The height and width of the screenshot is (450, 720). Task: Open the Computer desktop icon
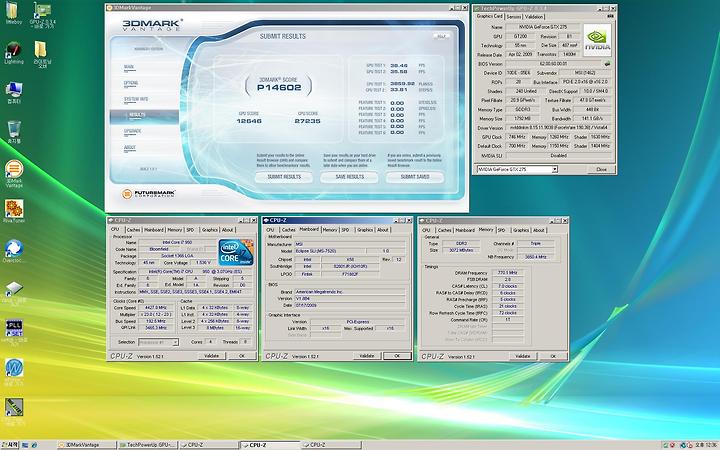pos(14,90)
